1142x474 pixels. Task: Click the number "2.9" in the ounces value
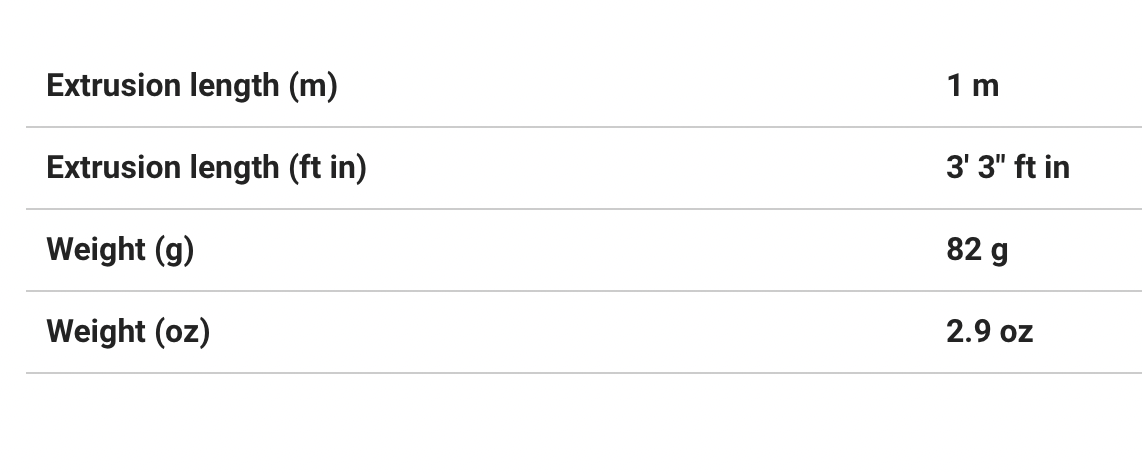pyautogui.click(x=969, y=332)
